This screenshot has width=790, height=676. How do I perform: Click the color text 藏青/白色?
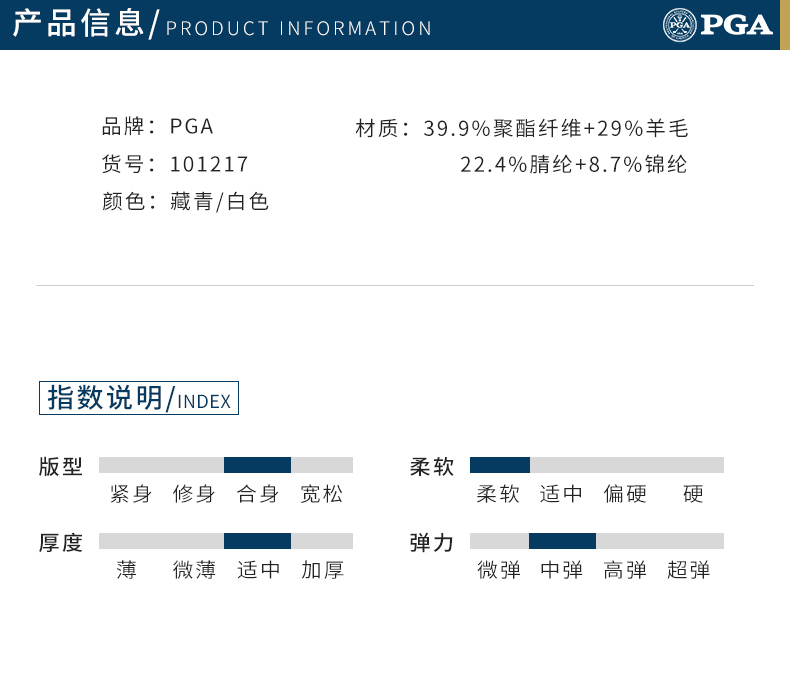coord(219,201)
